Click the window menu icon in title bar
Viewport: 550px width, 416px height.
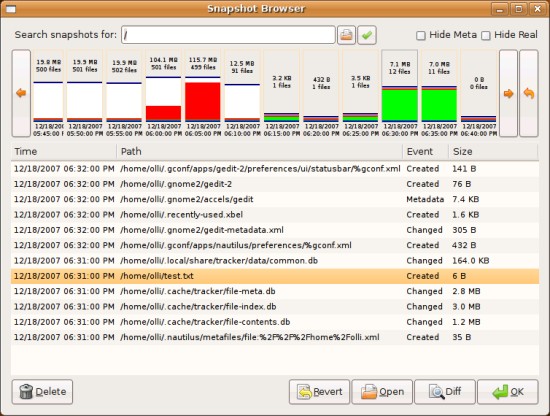point(11,9)
